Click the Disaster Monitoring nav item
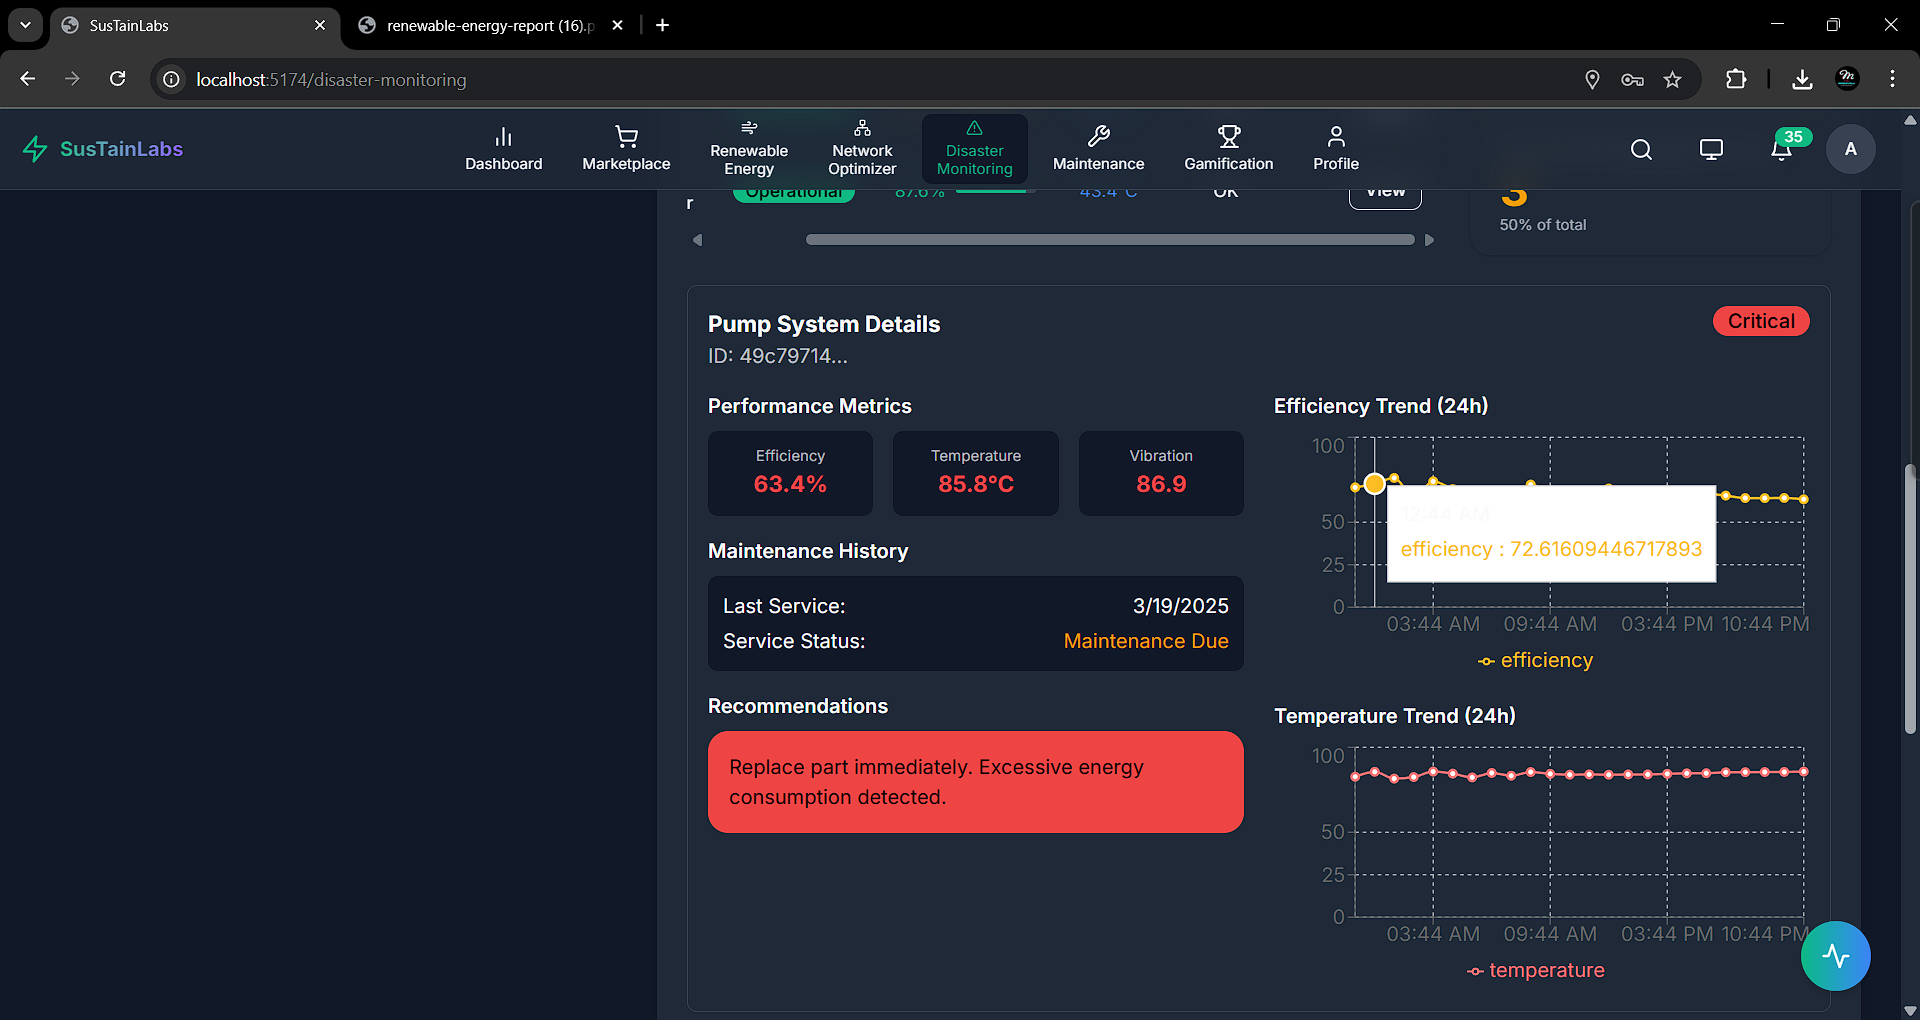Viewport: 1920px width, 1020px height. pyautogui.click(x=975, y=149)
